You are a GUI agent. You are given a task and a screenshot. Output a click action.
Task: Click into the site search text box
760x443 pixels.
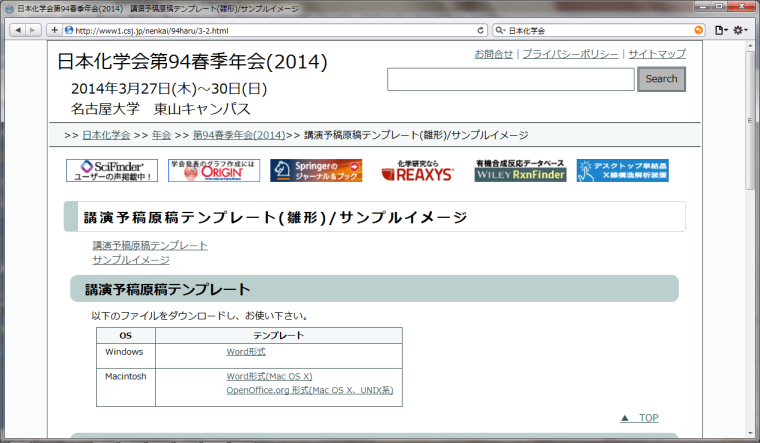coord(510,79)
